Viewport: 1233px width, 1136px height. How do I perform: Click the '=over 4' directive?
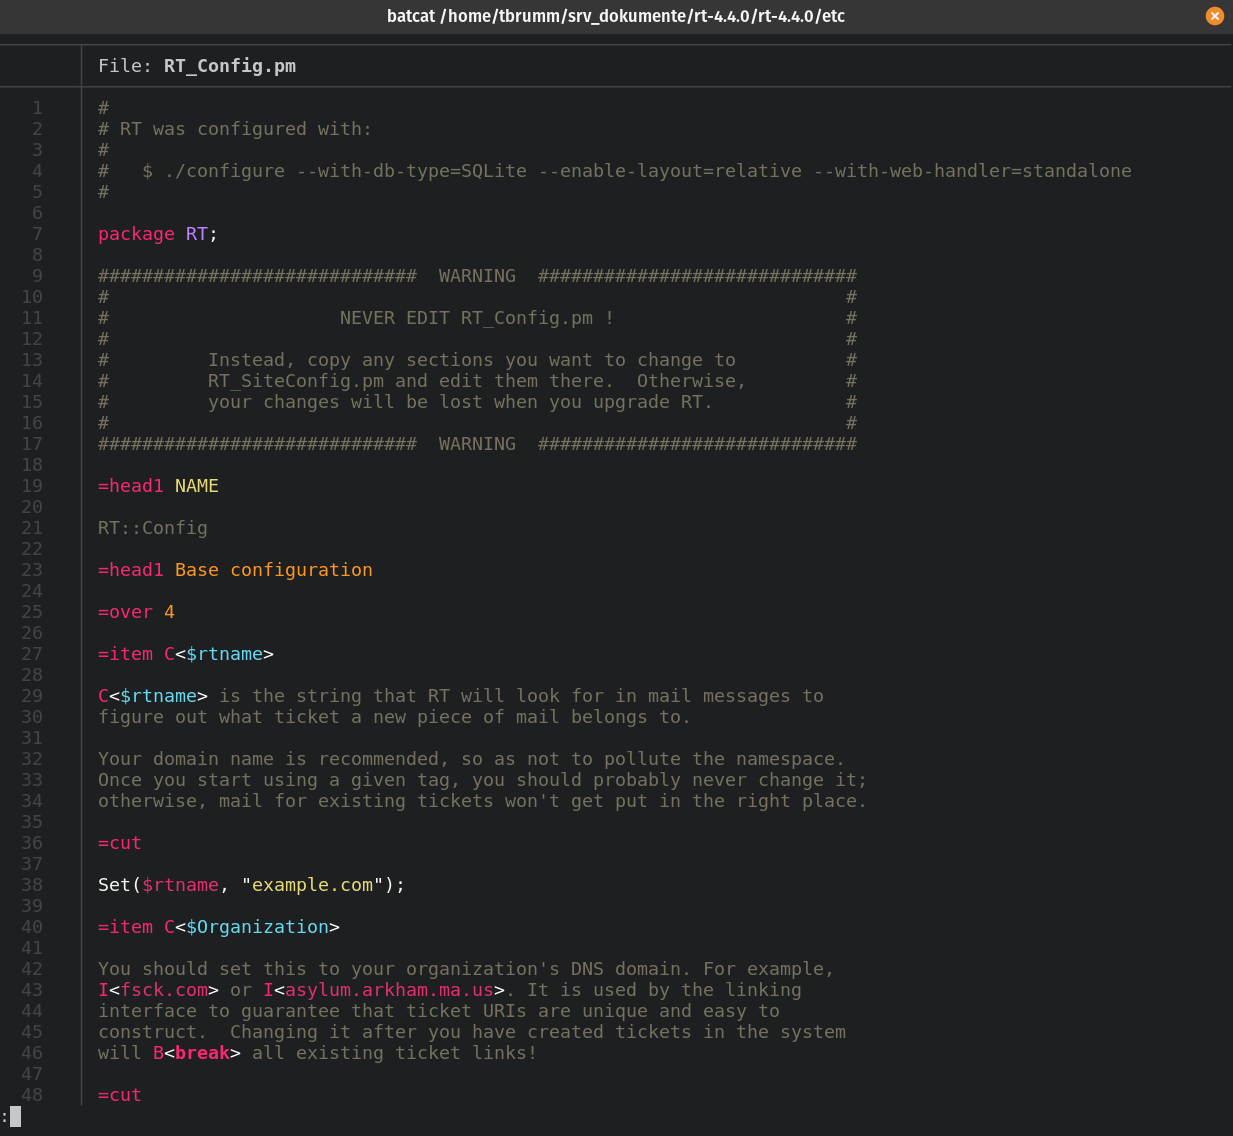click(x=136, y=612)
